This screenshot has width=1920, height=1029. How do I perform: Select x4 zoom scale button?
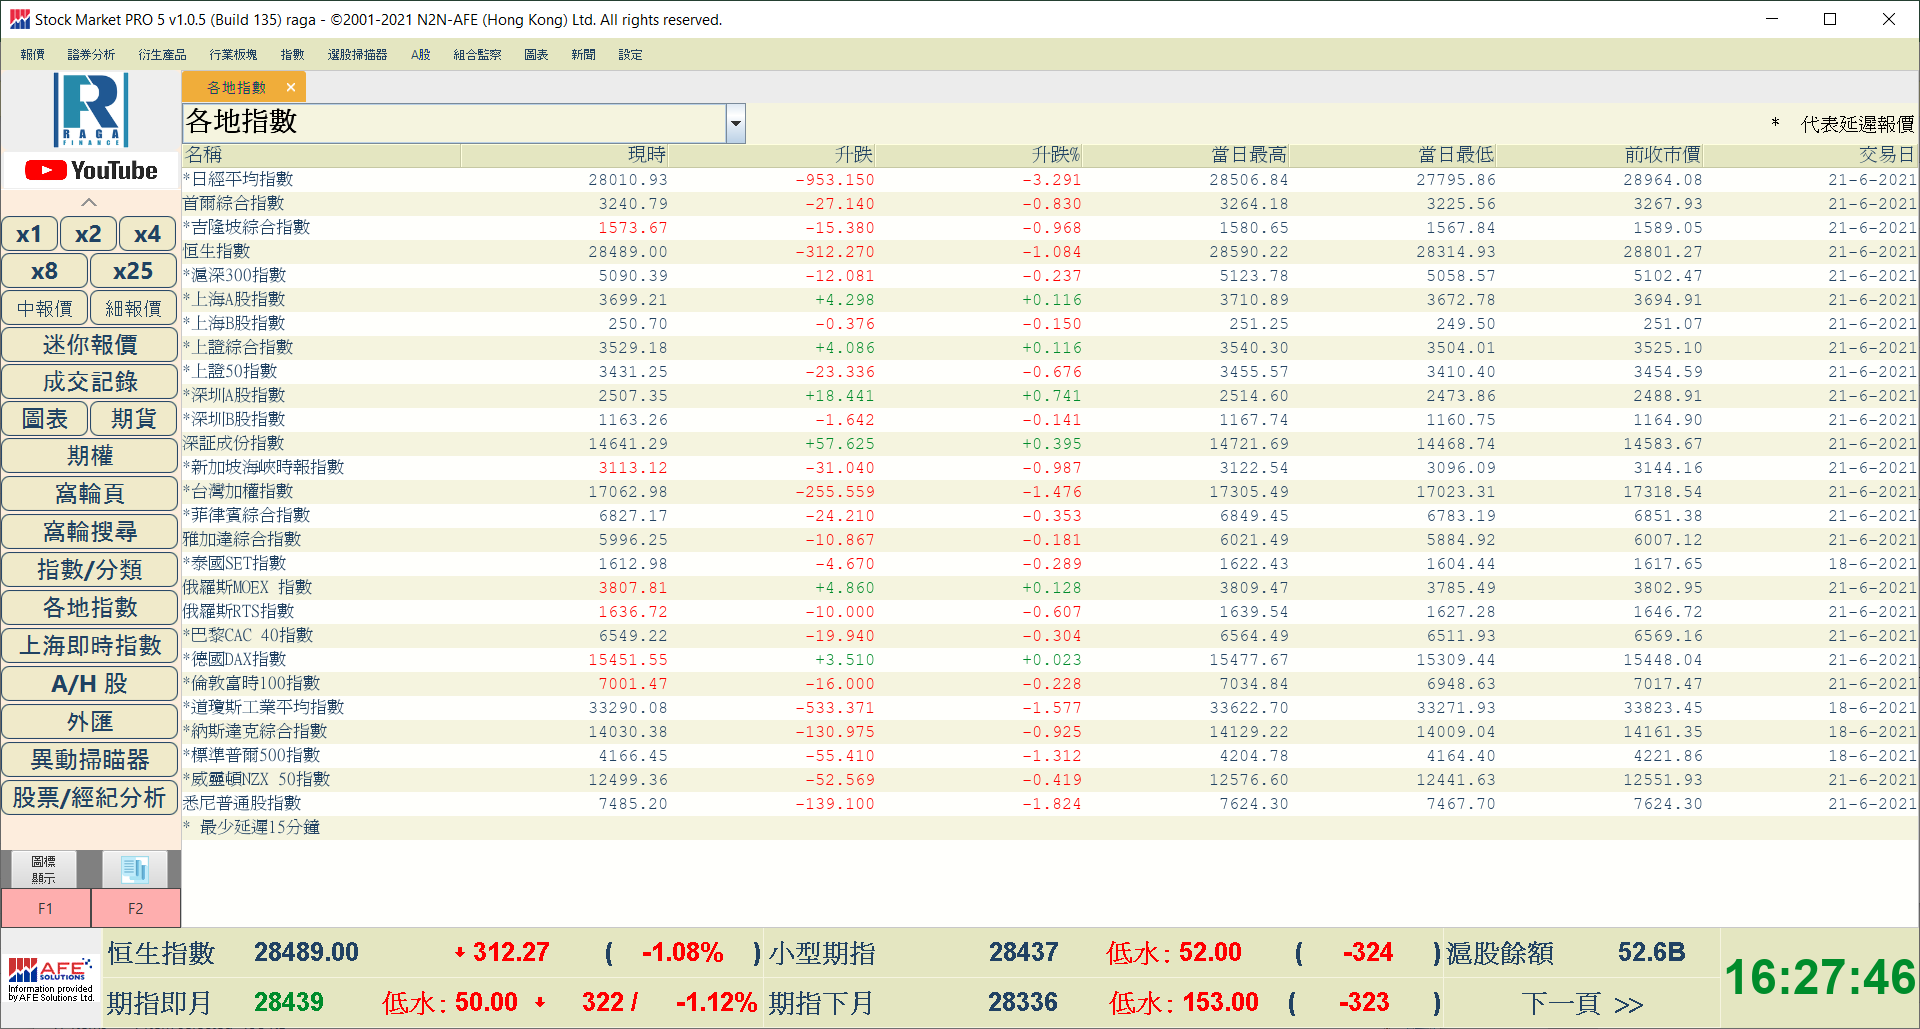147,234
